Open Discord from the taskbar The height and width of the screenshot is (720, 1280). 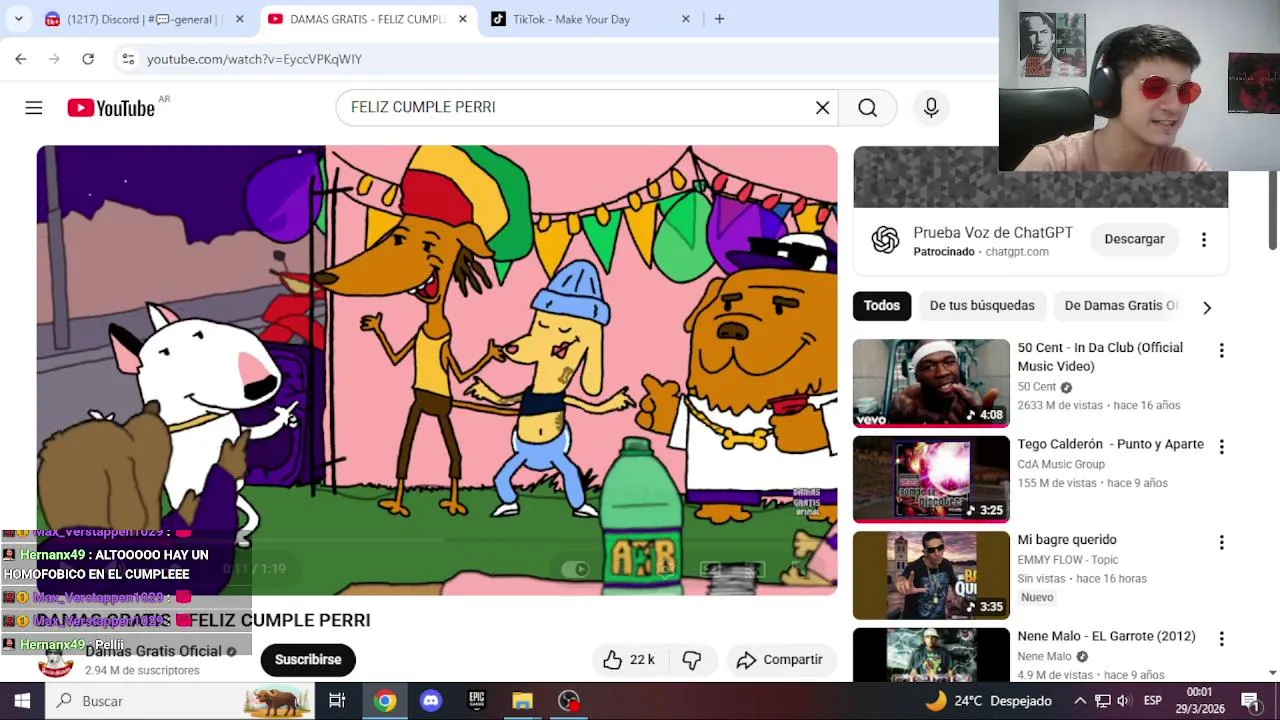[431, 701]
